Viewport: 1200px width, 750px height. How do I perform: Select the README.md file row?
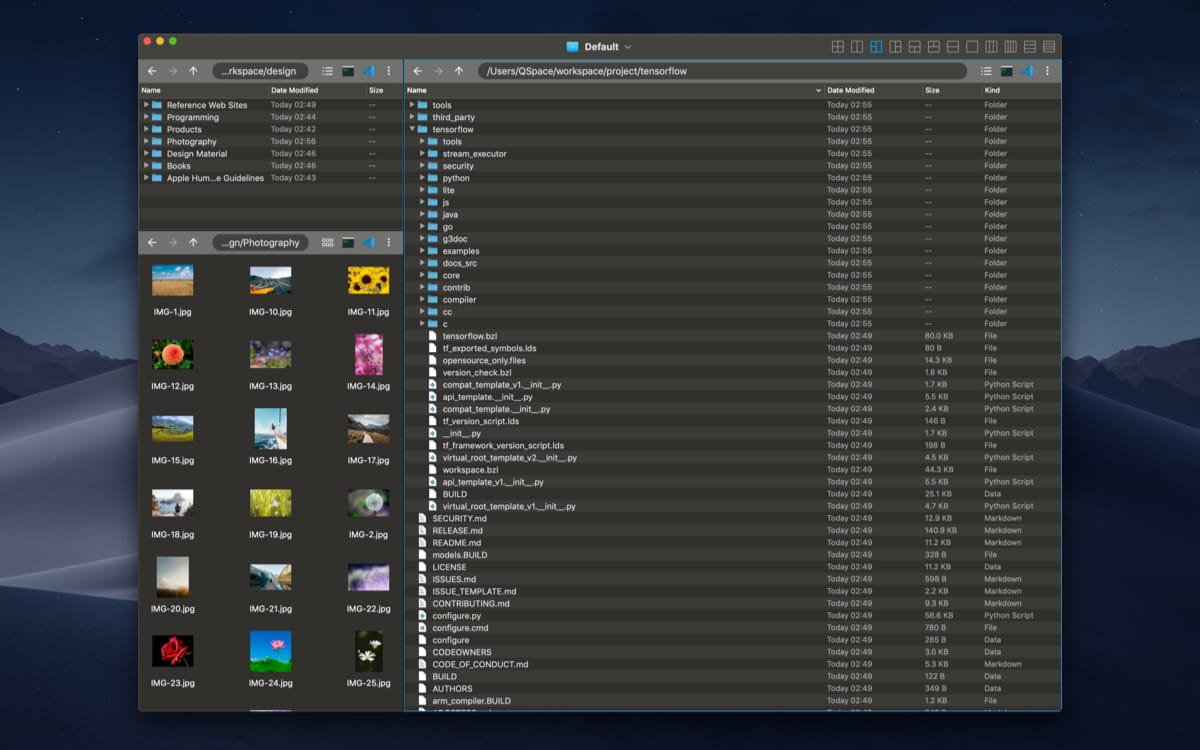(x=733, y=543)
